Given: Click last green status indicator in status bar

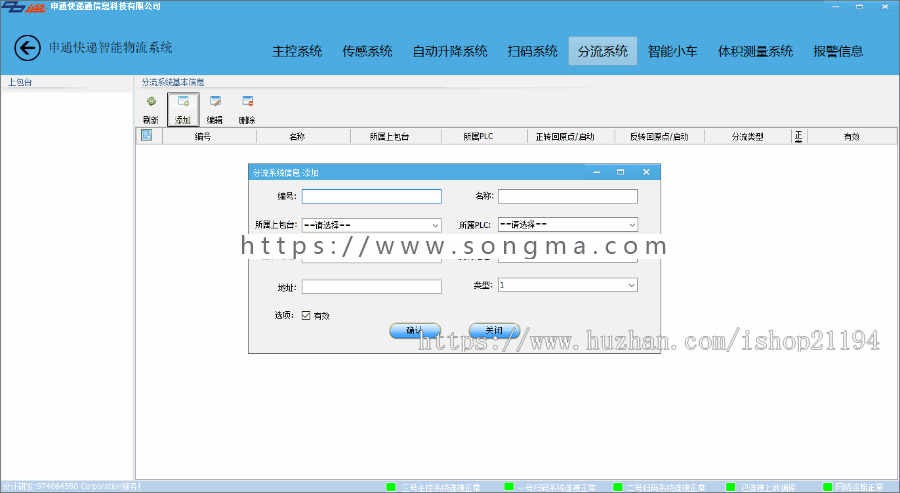Looking at the screenshot, I should (828, 487).
